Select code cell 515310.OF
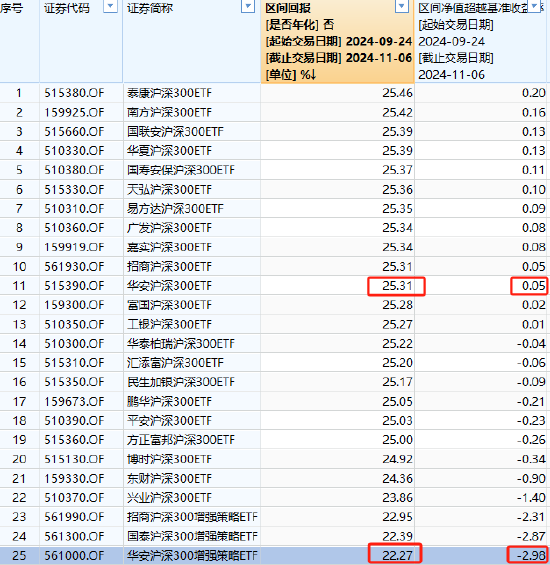This screenshot has width=550, height=565. 74,362
